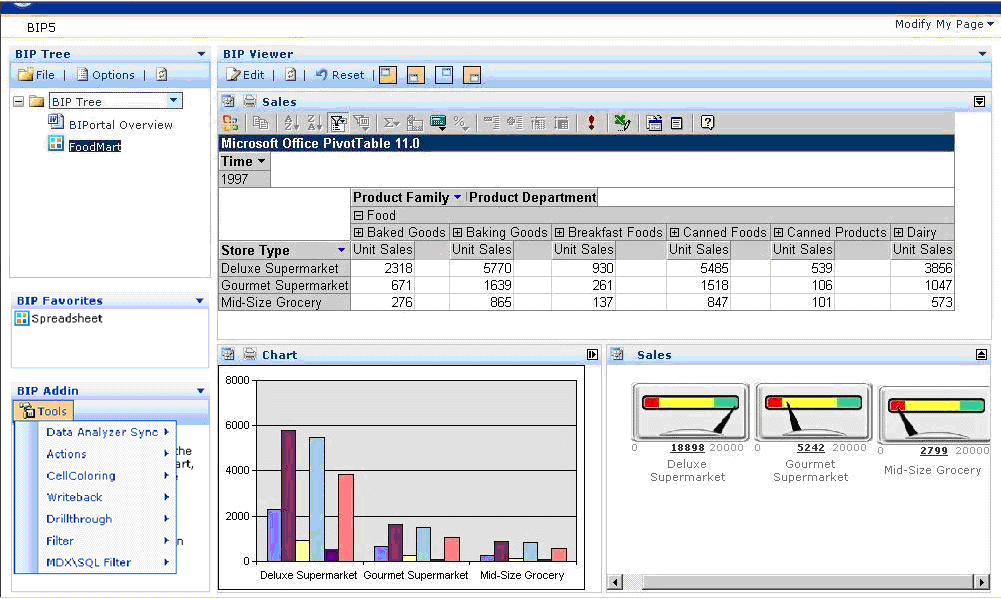Screen dimensions: 1001x599
Task: Click the expand rows icon in PivotTable toolbar
Action: (515, 123)
